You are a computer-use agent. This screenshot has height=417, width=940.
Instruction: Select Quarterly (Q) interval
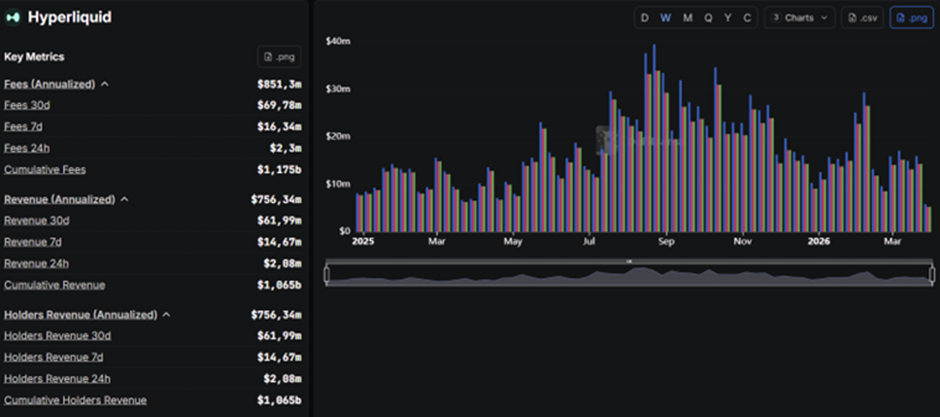pyautogui.click(x=708, y=18)
